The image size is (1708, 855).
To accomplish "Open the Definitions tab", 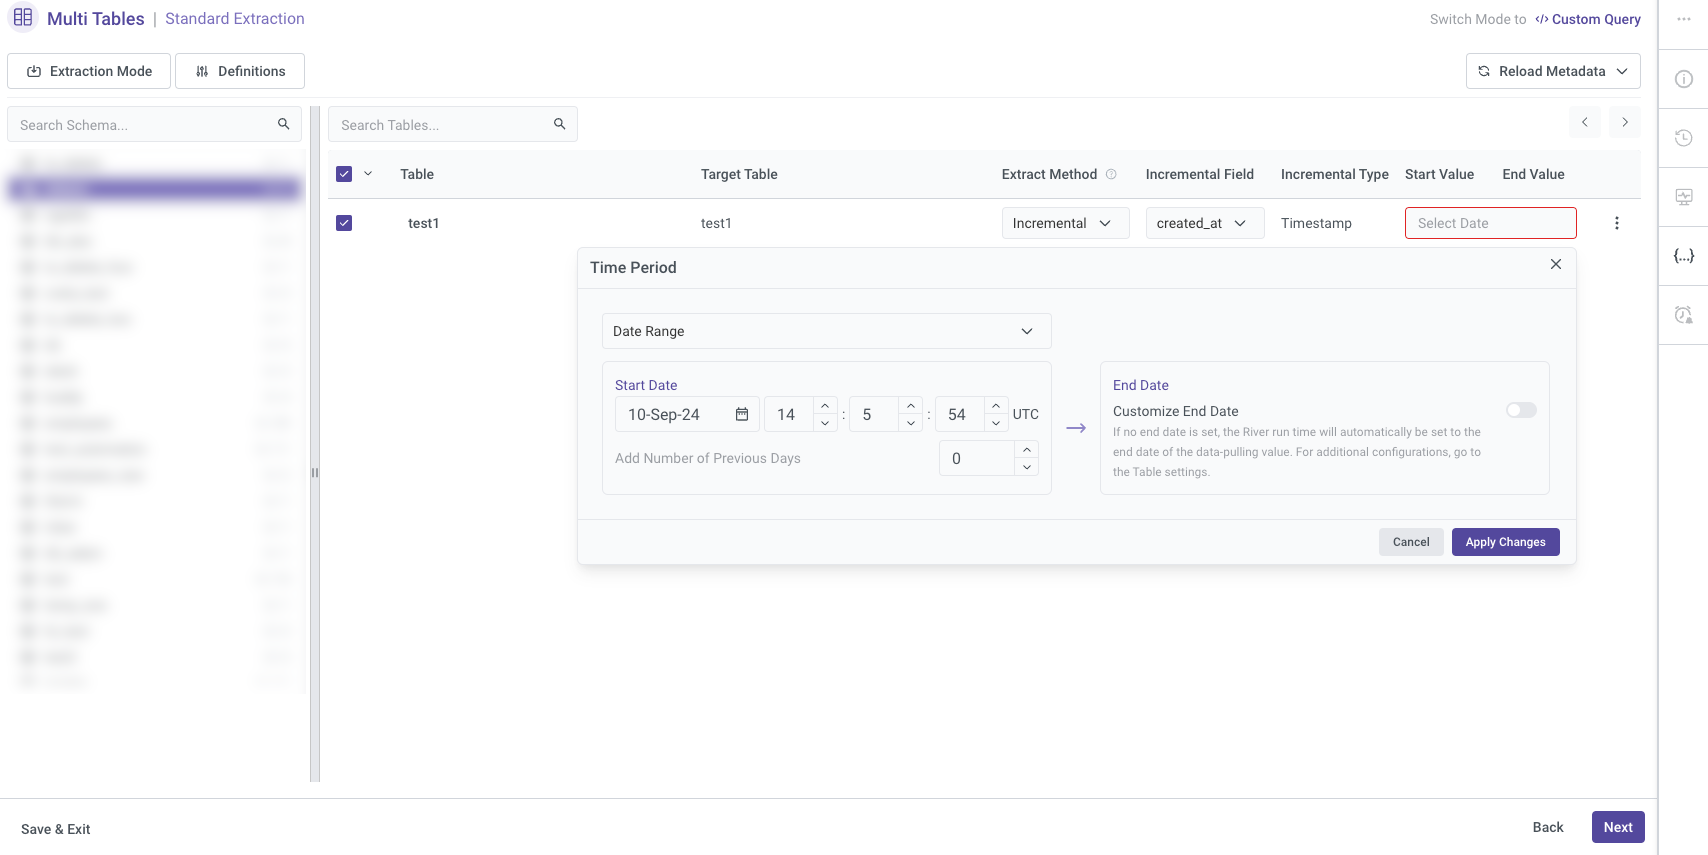I will pos(240,71).
